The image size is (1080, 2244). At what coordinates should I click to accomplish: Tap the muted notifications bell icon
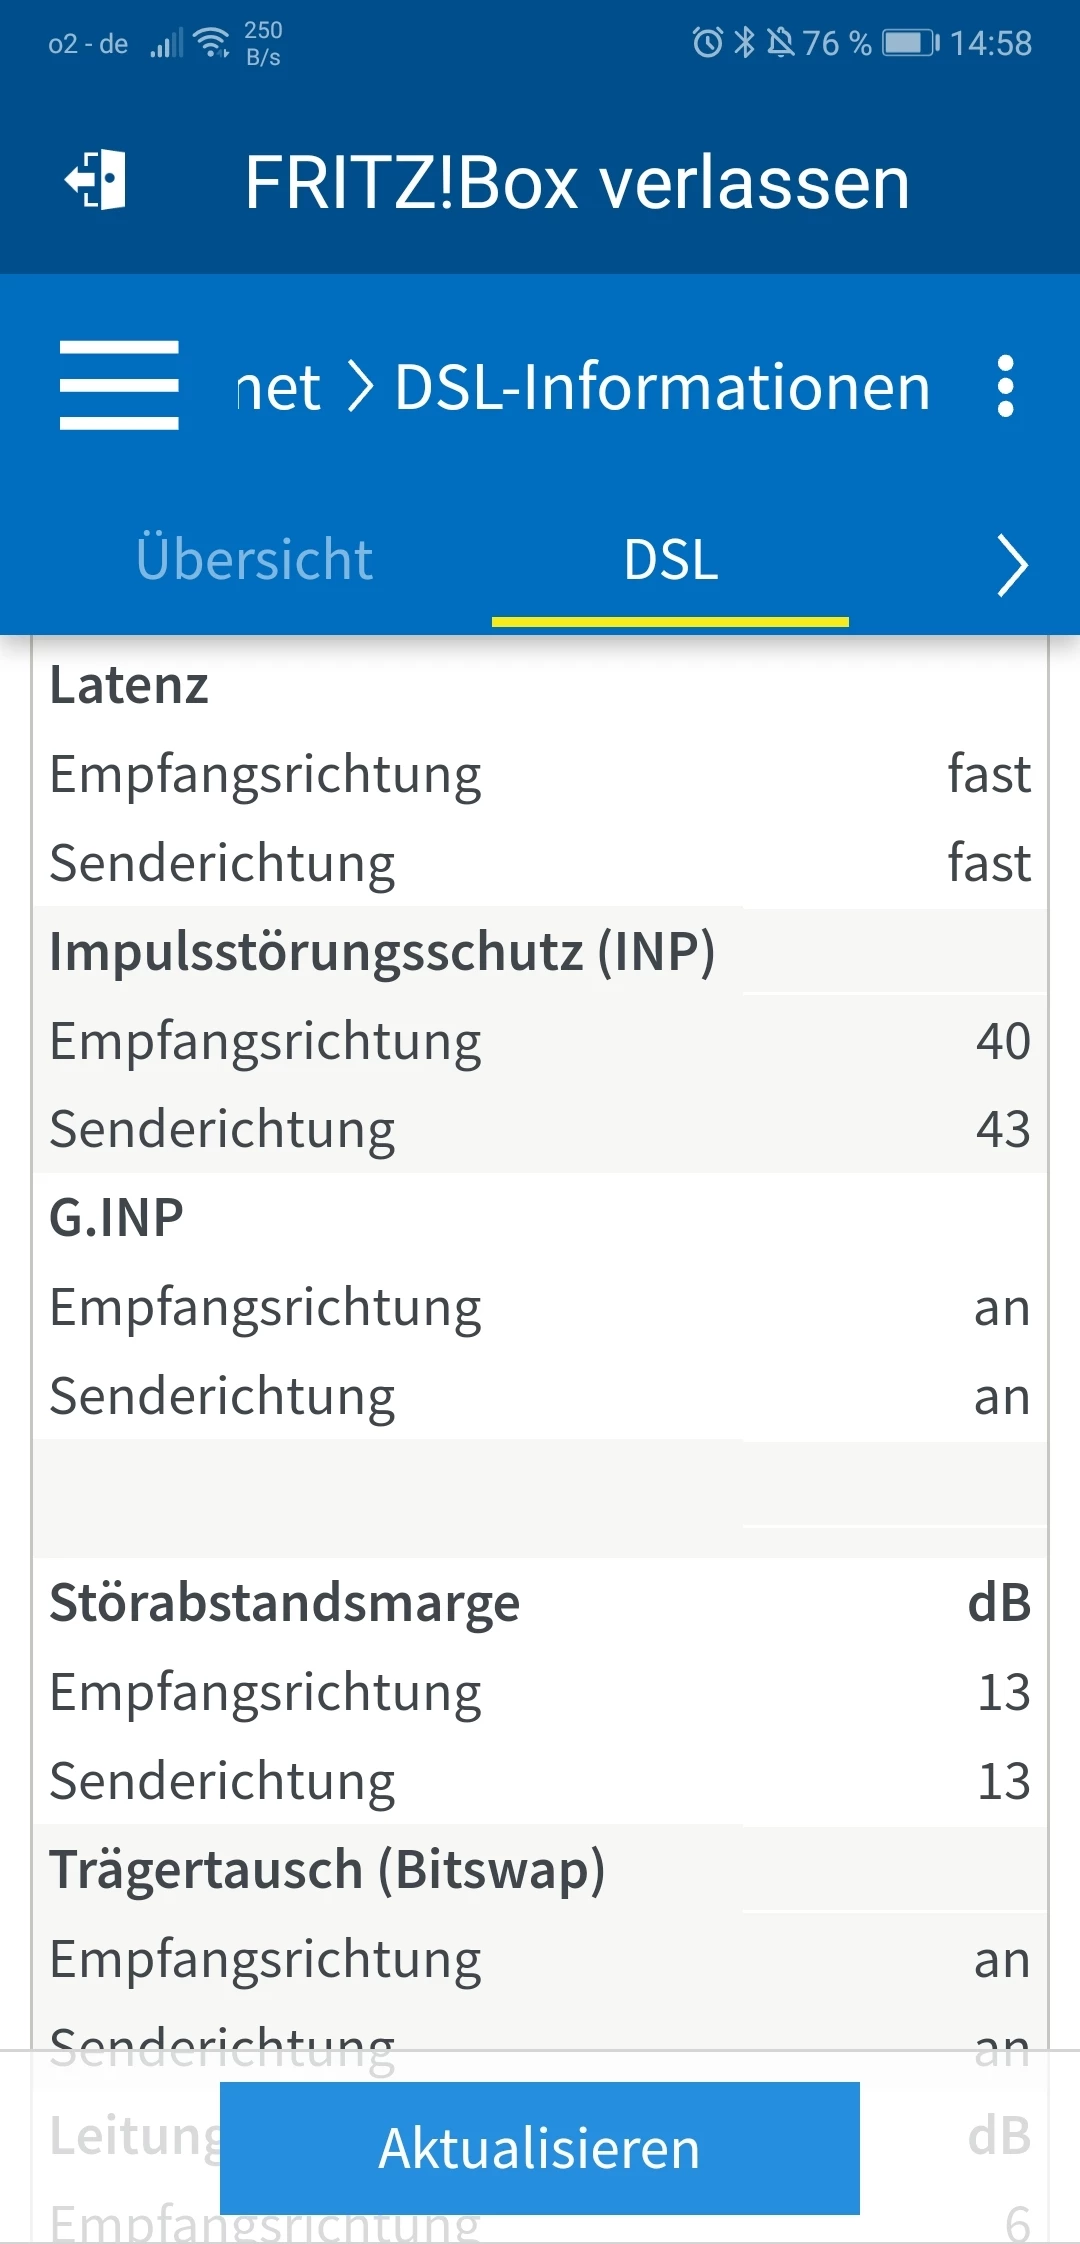pos(780,43)
